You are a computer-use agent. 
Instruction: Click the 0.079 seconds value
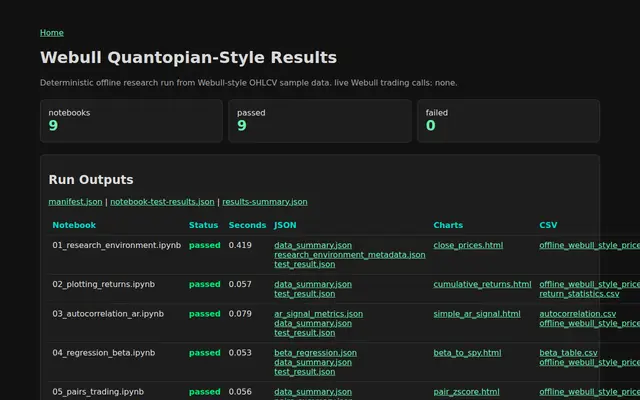pos(240,314)
